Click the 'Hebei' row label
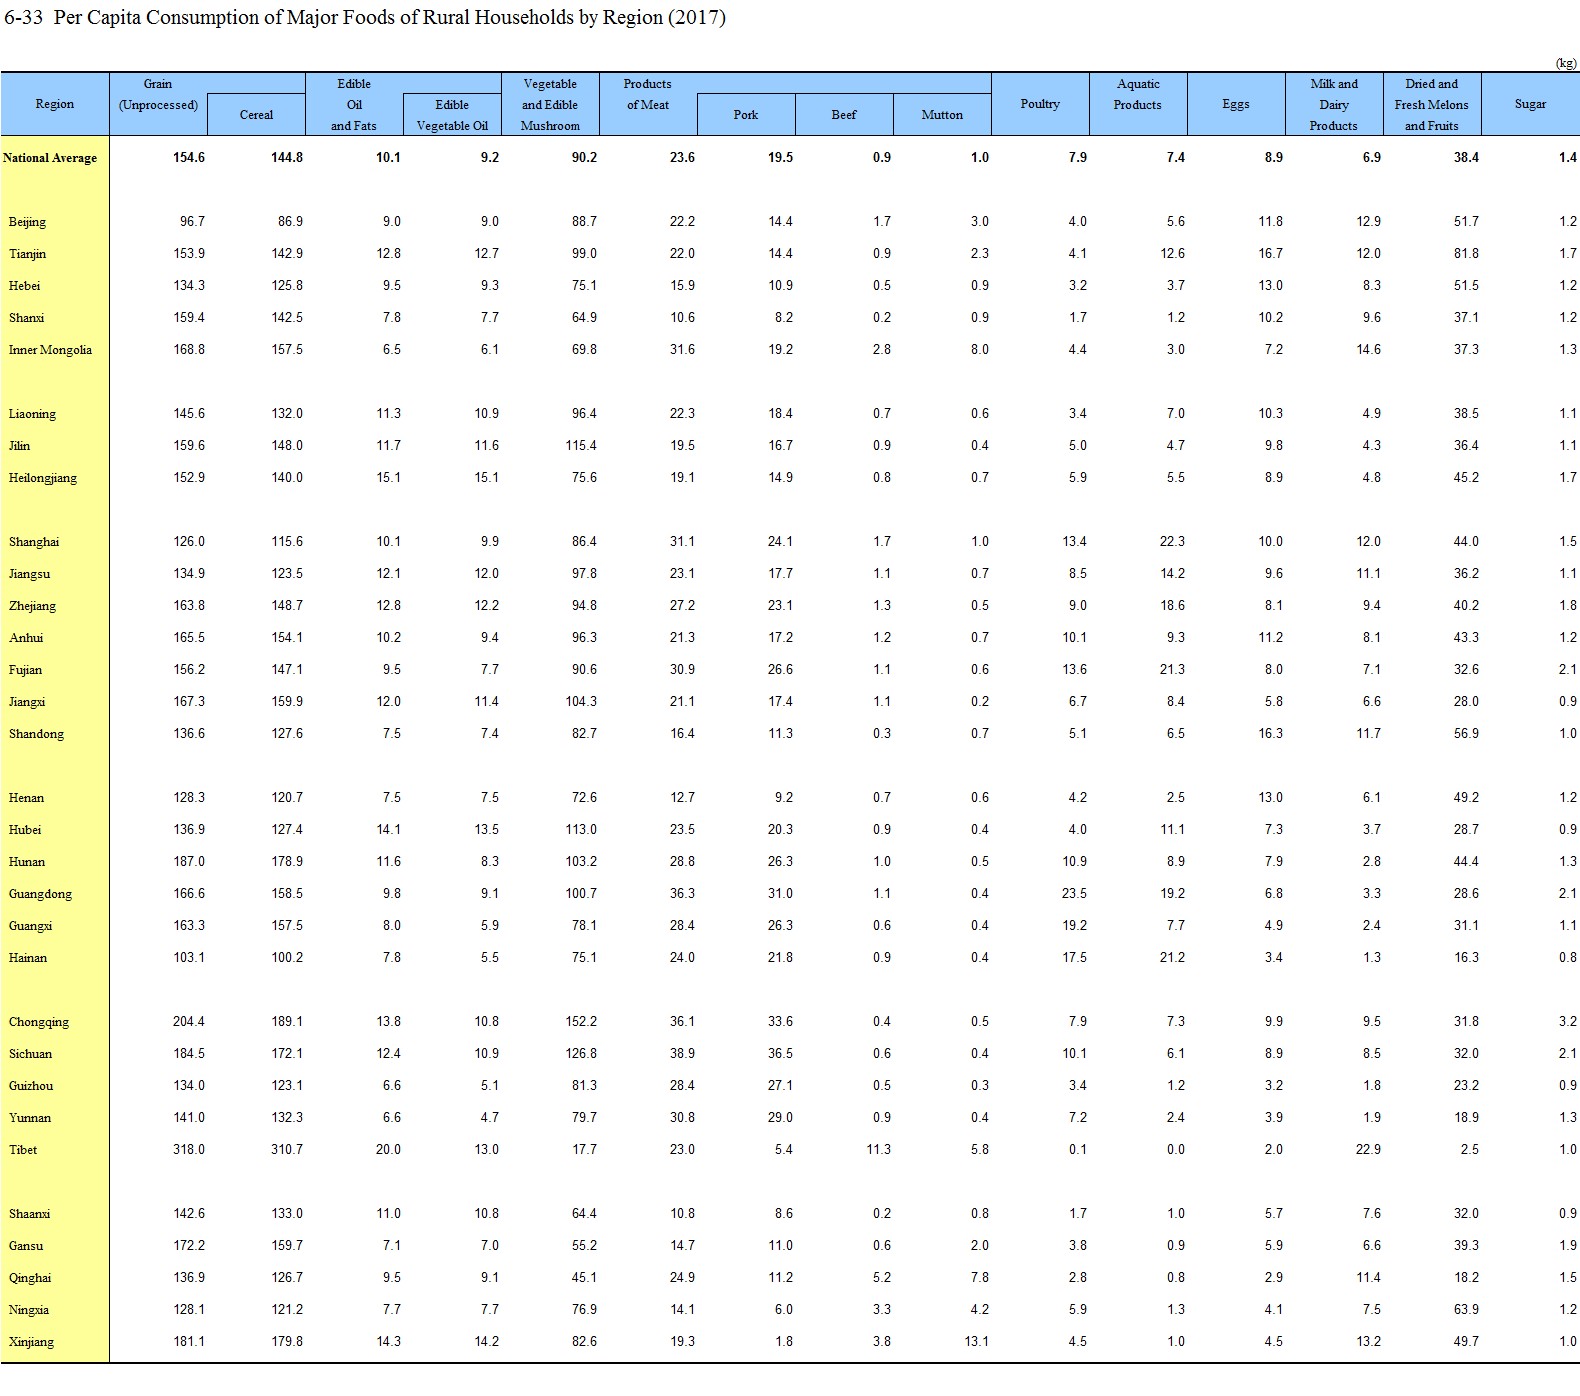The height and width of the screenshot is (1396, 1580). (x=25, y=286)
